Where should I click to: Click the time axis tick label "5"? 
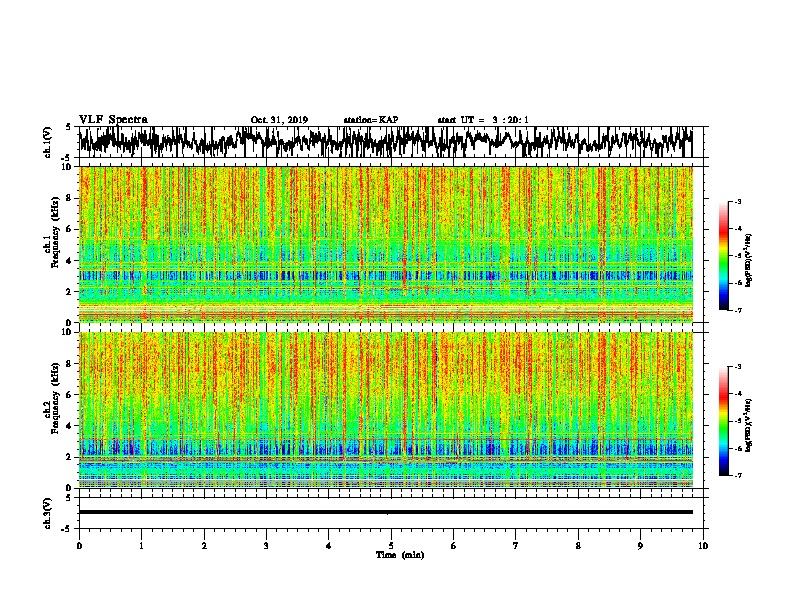tap(391, 546)
